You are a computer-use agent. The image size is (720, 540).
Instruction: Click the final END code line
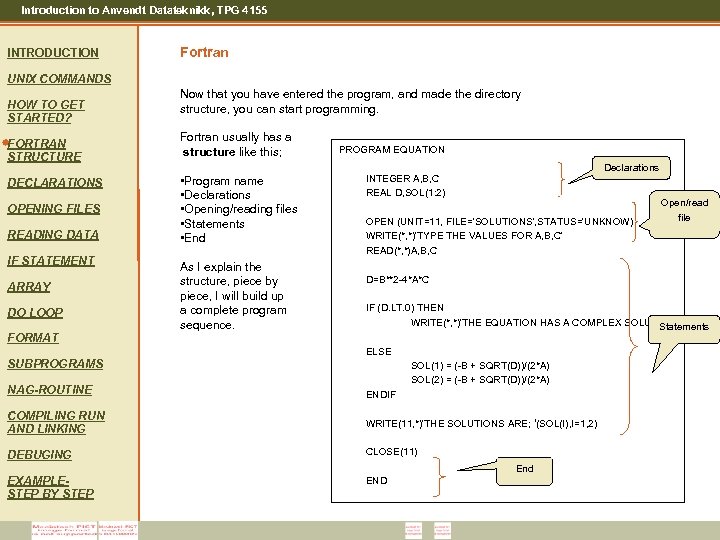(377, 481)
